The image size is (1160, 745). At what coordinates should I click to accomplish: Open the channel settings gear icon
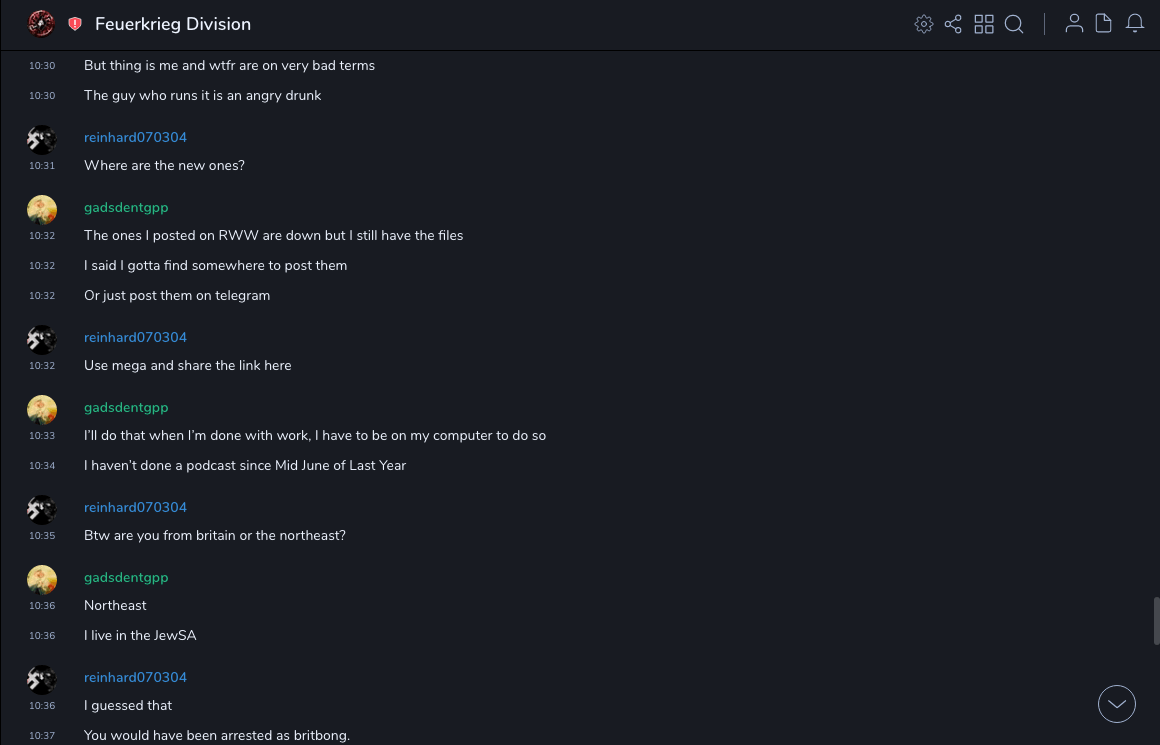[x=924, y=24]
